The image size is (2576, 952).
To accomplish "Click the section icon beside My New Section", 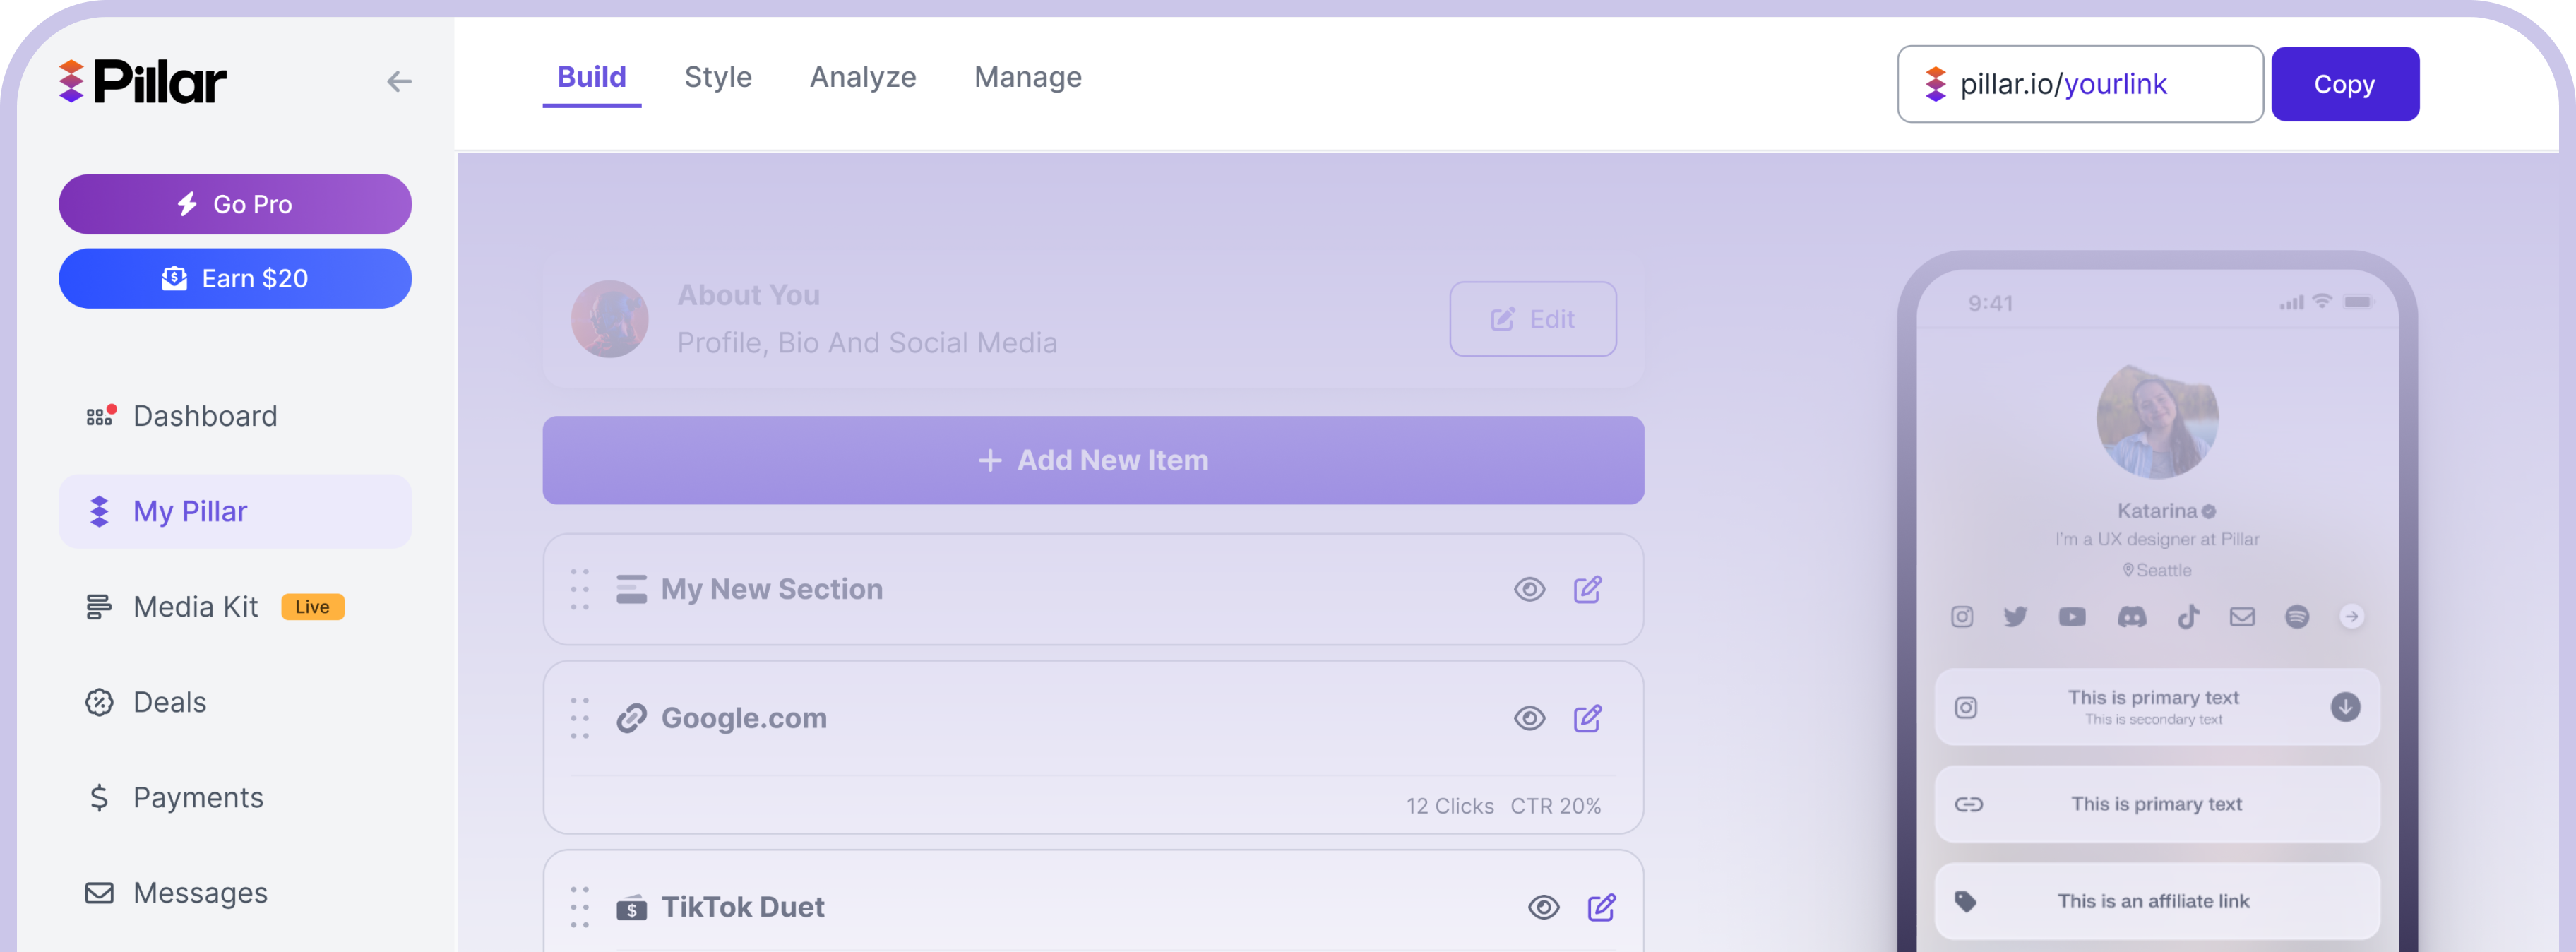I will (631, 589).
